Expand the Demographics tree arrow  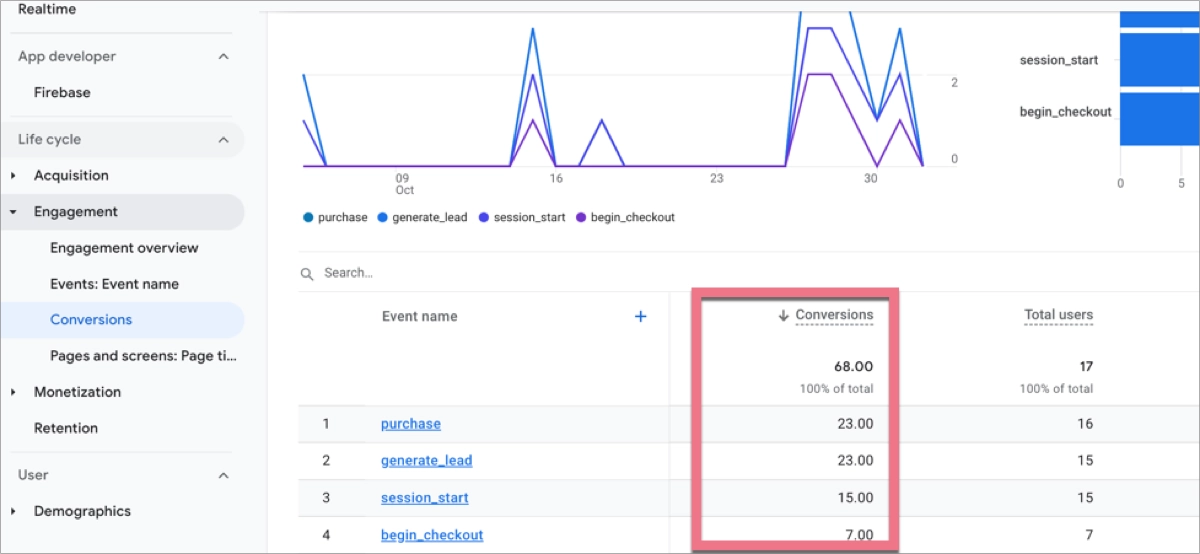click(13, 511)
